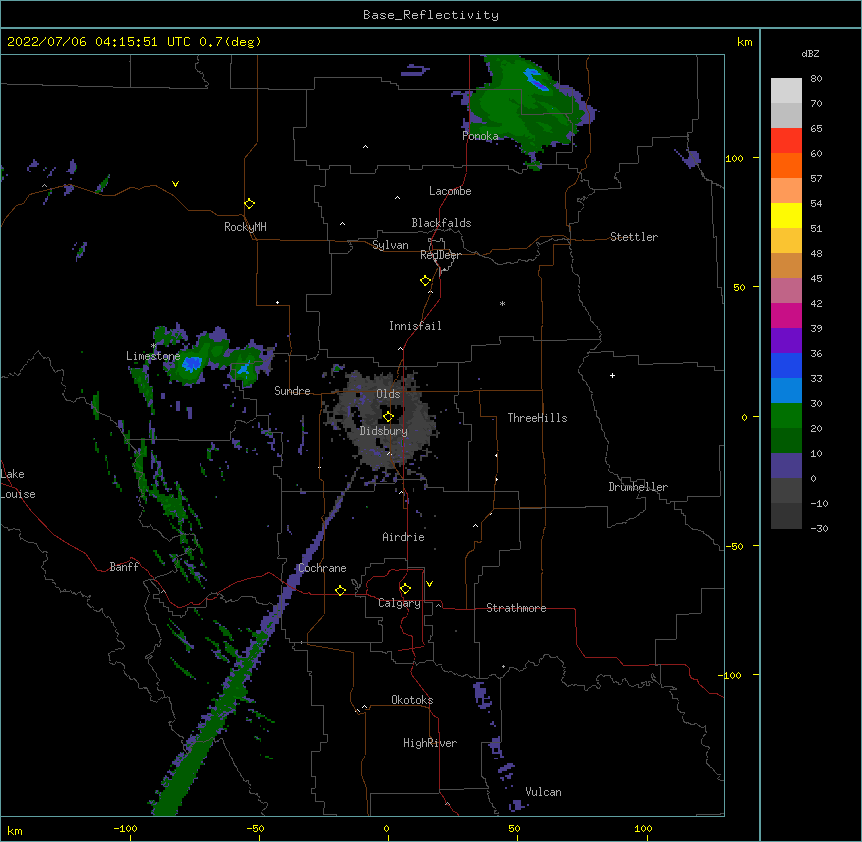The image size is (862, 842).
Task: Click the -30 label at legend bottom
Action: 819,528
